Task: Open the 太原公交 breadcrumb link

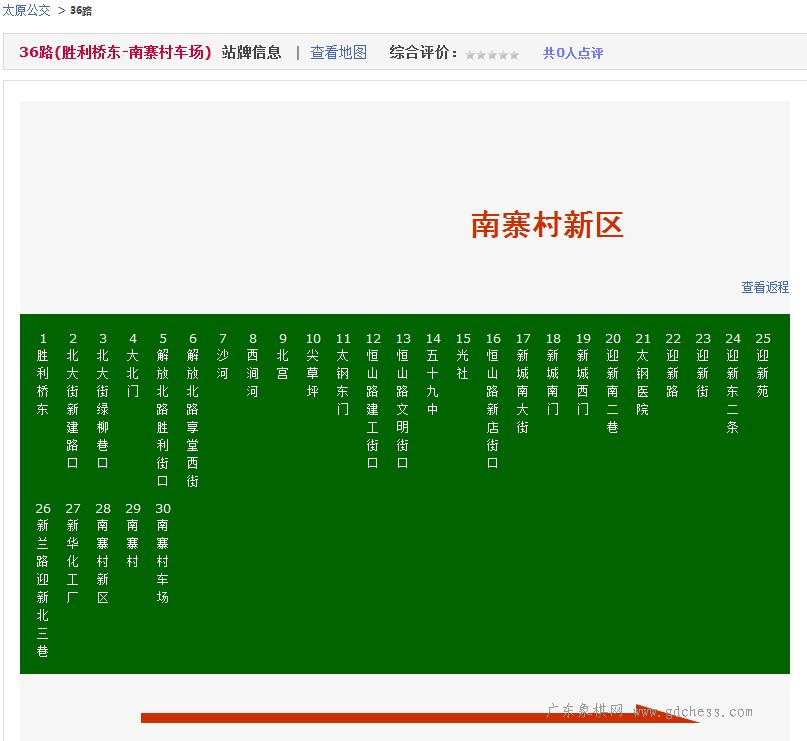Action: pyautogui.click(x=26, y=10)
